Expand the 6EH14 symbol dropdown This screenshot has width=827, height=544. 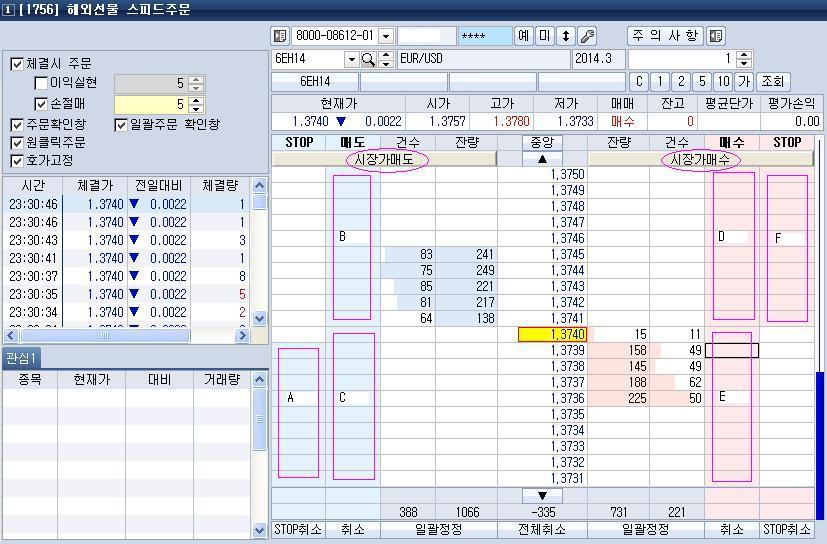pos(351,60)
